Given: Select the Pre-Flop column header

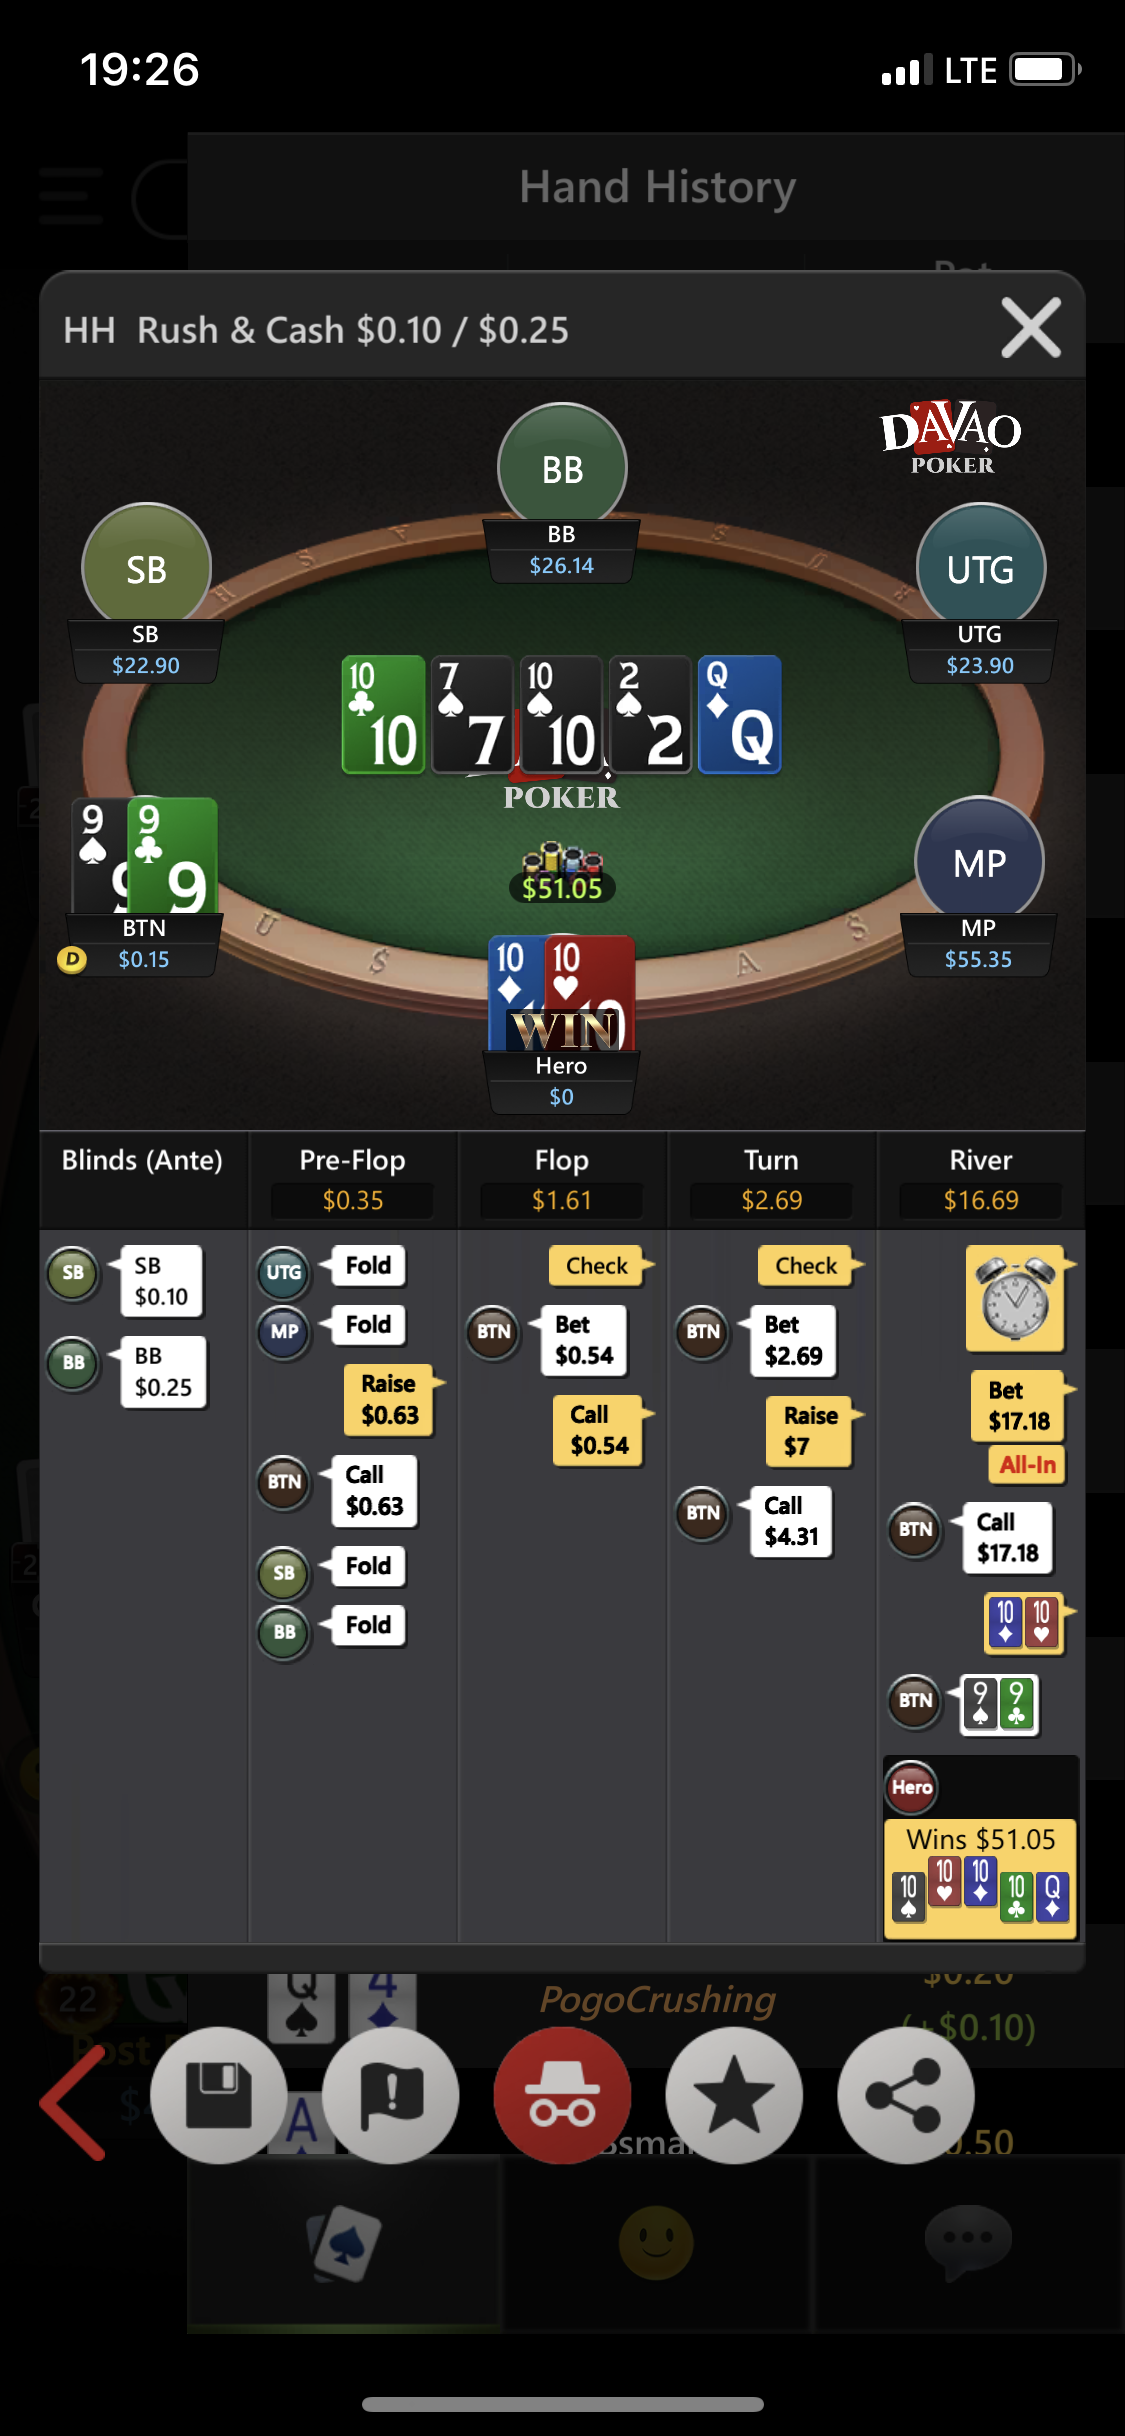Looking at the screenshot, I should coord(352,1160).
